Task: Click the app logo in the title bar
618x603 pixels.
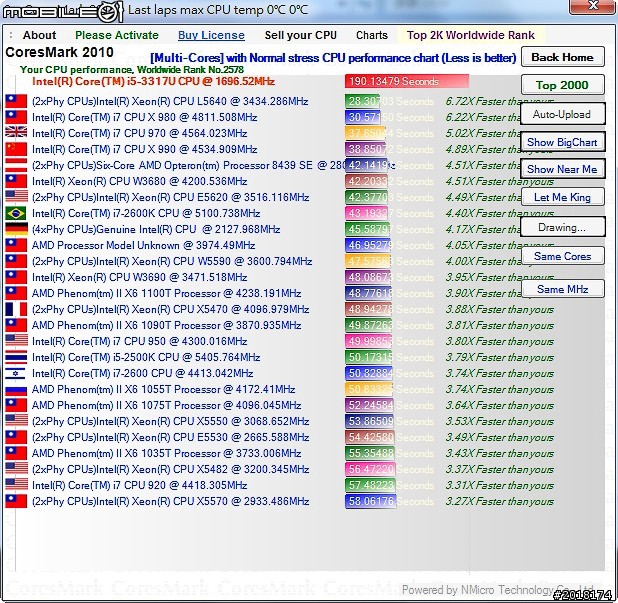Action: pyautogui.click(x=62, y=11)
